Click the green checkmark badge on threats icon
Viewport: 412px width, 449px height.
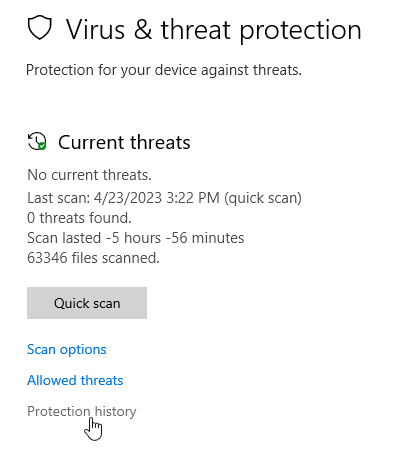[42, 146]
